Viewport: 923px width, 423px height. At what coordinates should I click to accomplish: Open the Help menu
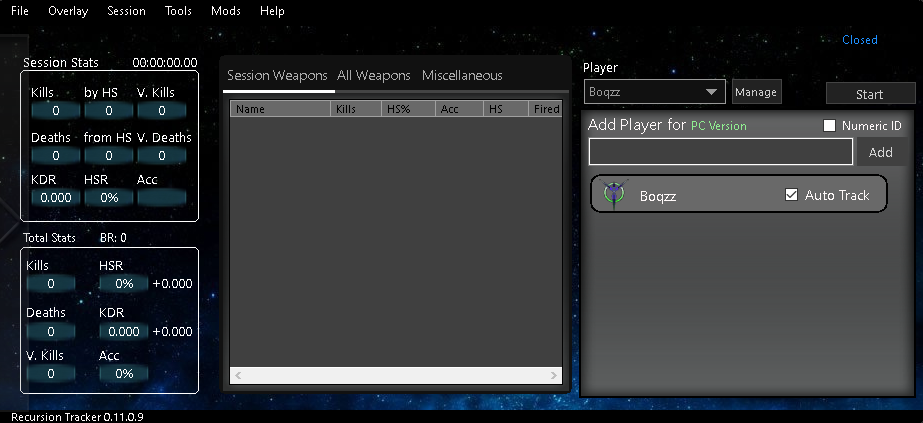(272, 11)
